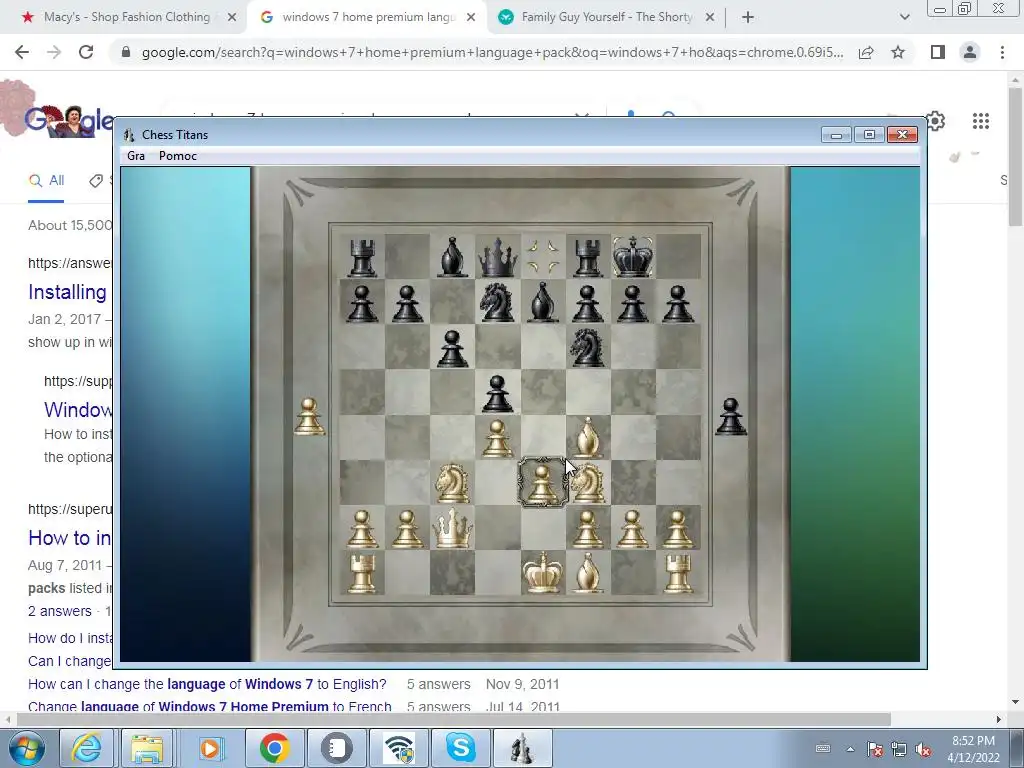Reload the Google search page

click(86, 52)
